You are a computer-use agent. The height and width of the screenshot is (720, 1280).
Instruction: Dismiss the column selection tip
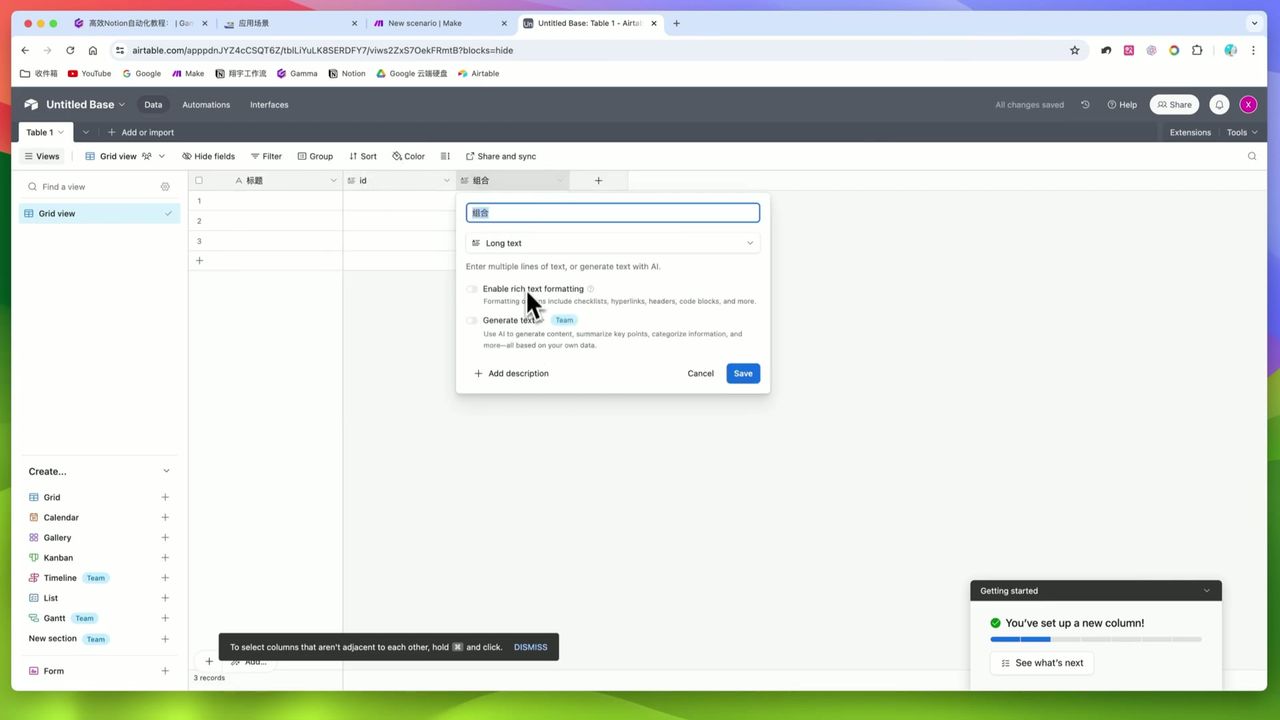(530, 647)
